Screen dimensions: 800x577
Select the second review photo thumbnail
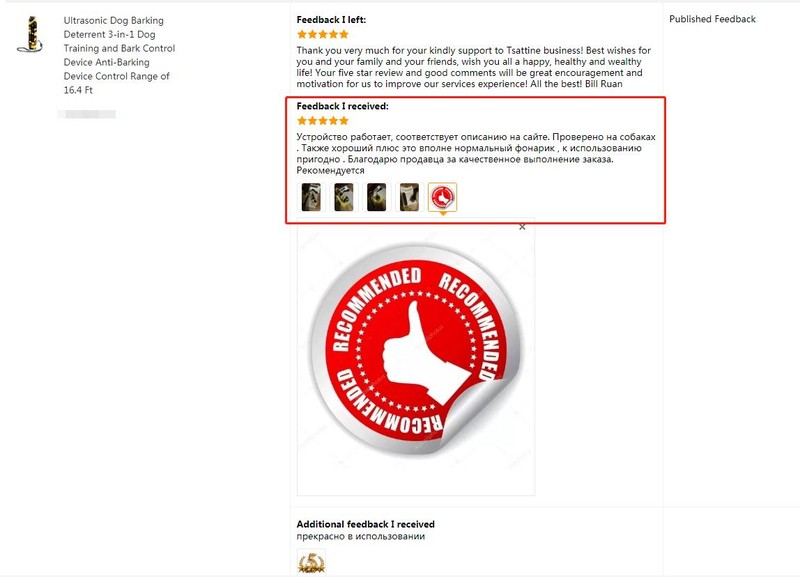[344, 197]
